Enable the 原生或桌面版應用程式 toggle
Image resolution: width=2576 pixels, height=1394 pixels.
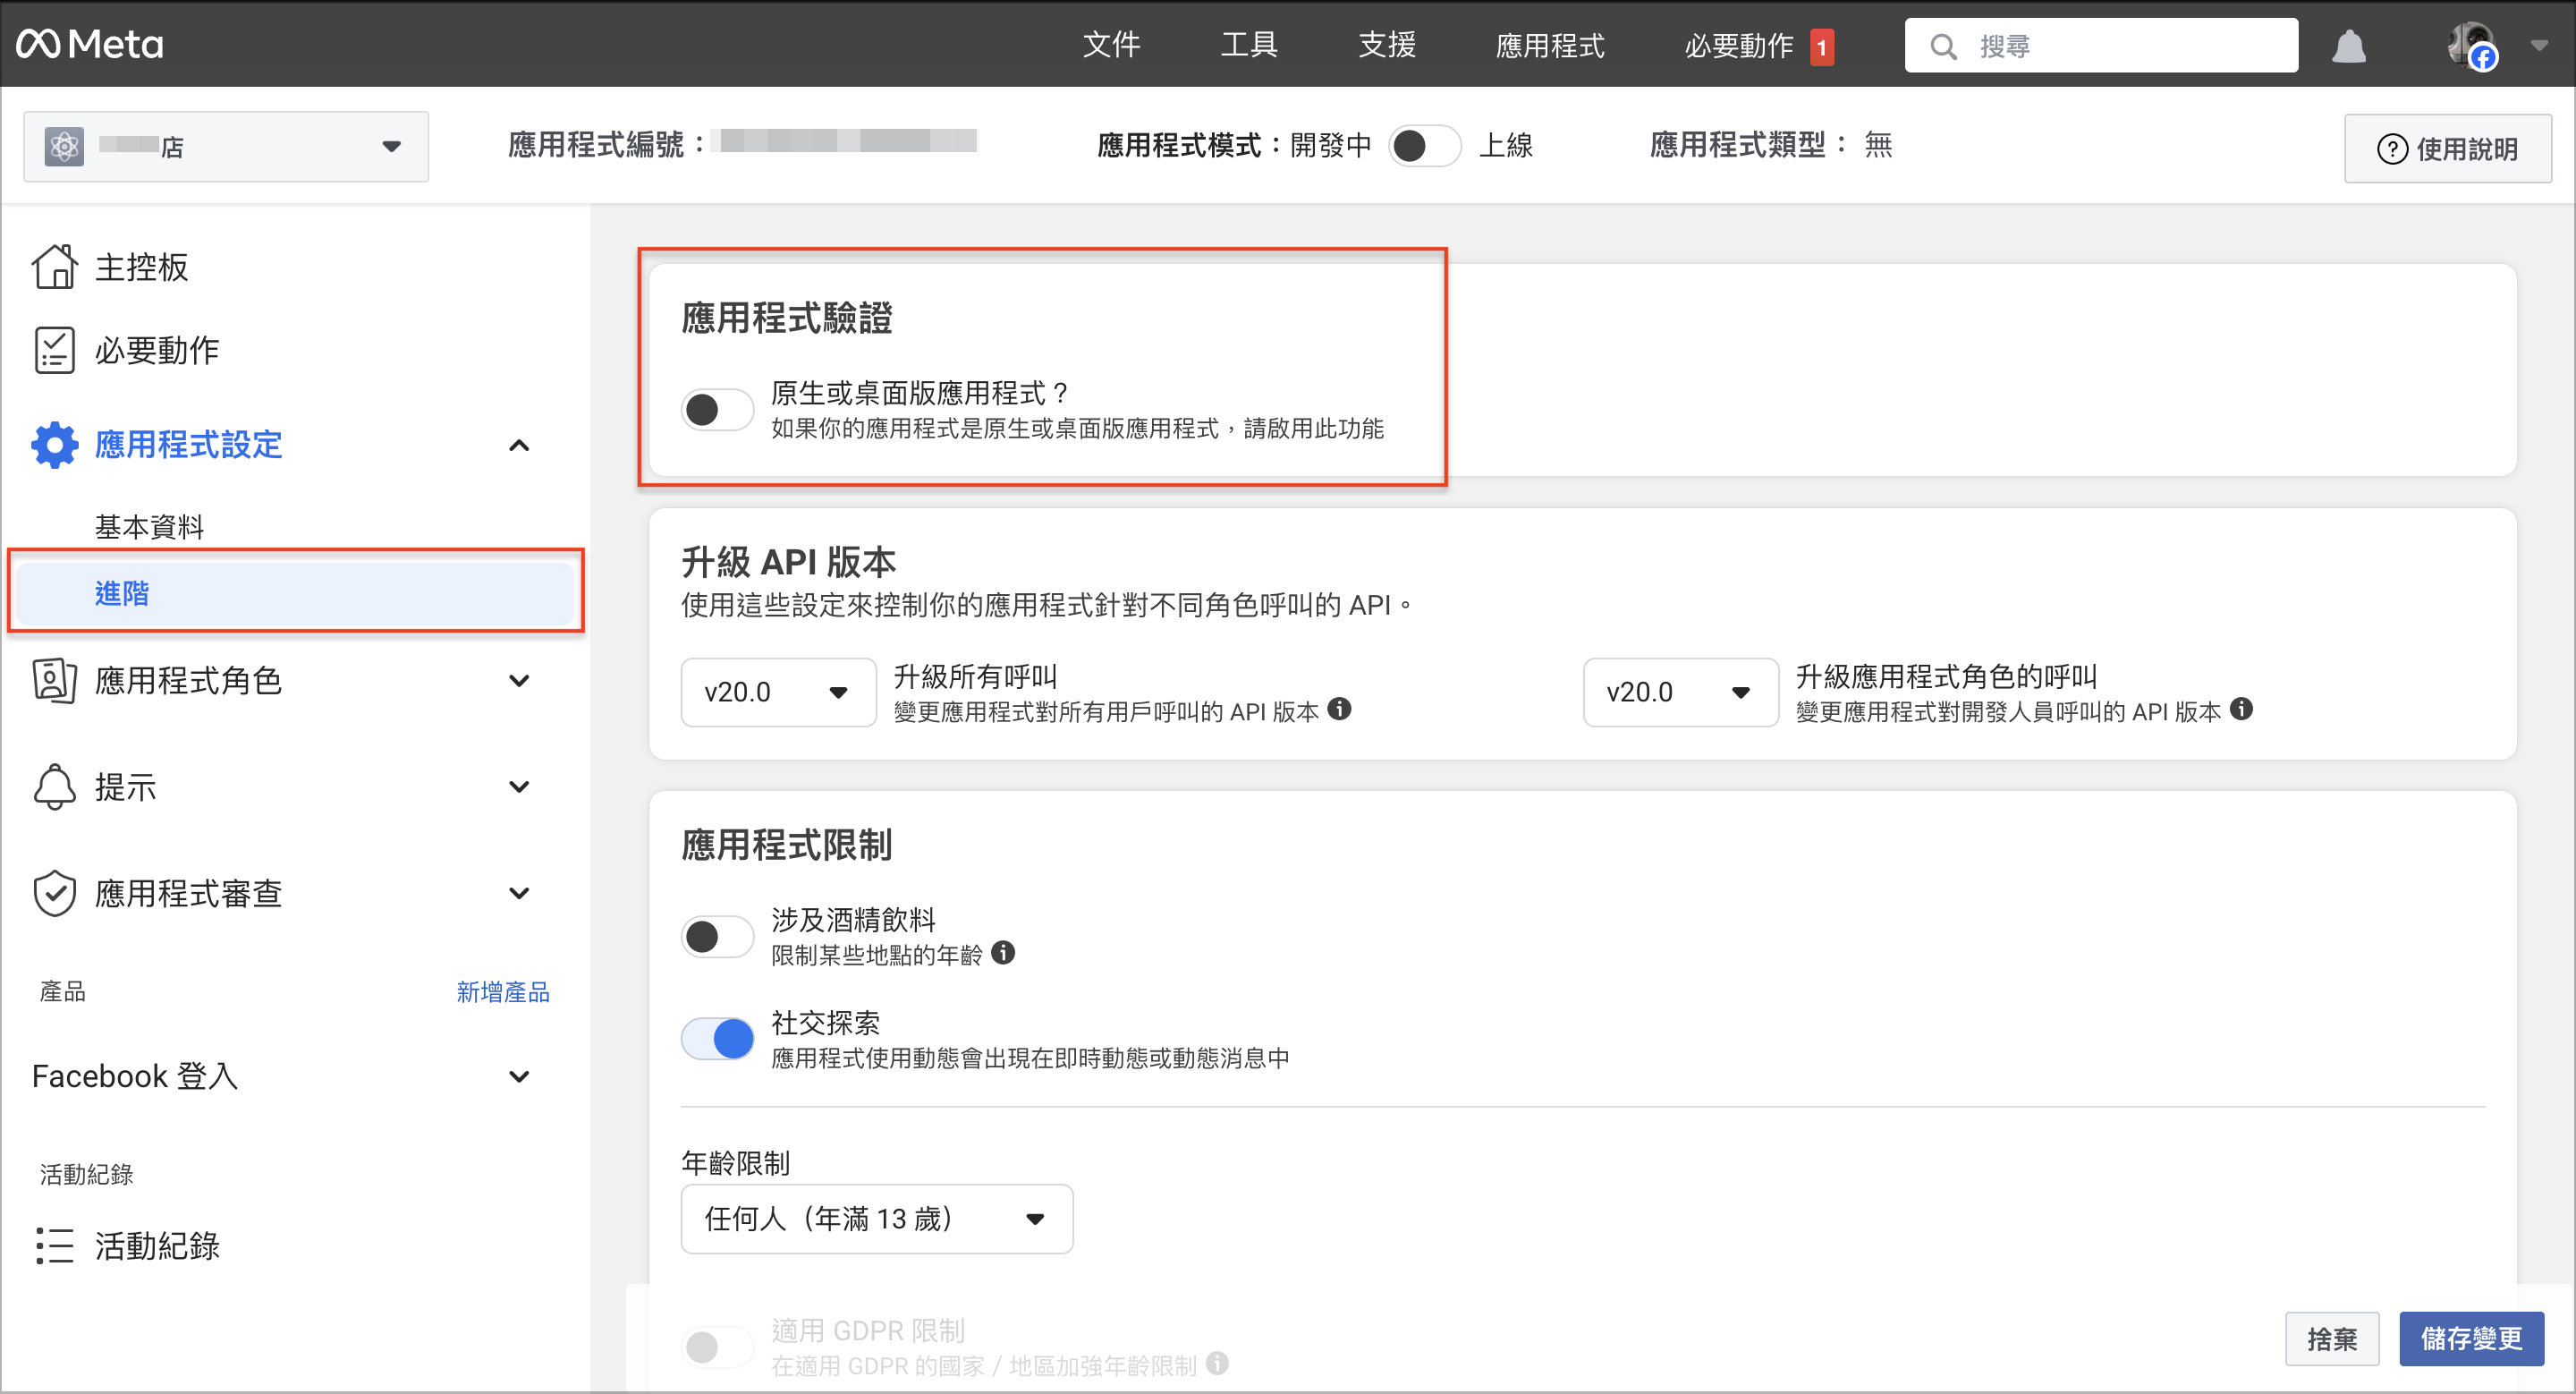(x=717, y=409)
